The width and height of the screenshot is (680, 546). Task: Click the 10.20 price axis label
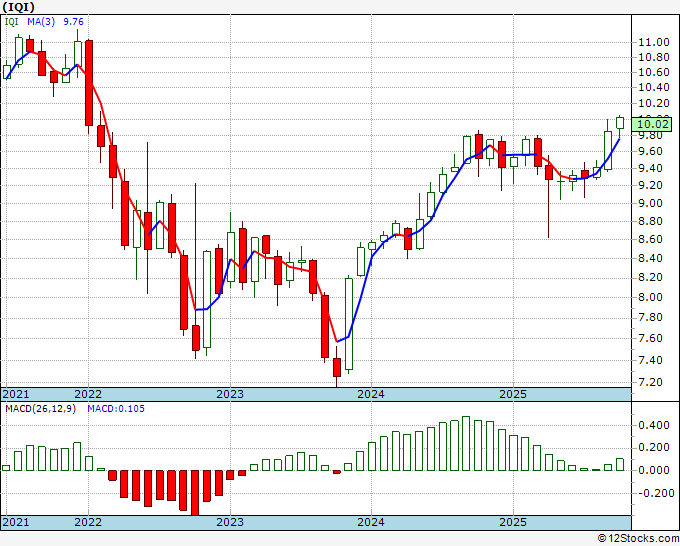[x=654, y=103]
